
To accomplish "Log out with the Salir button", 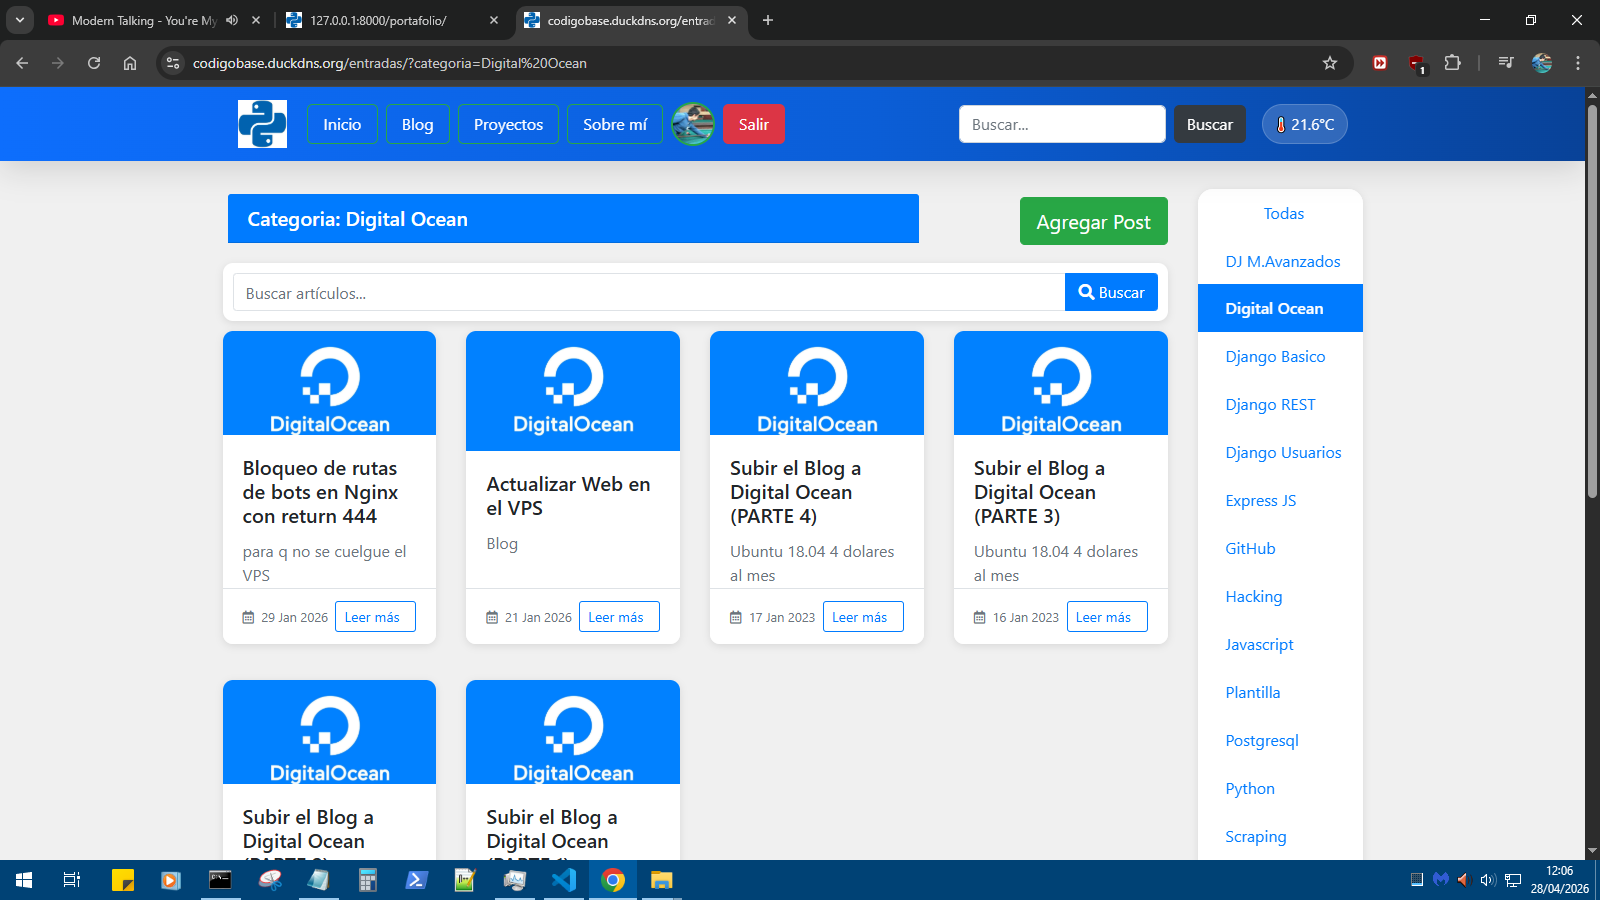I will click(754, 124).
